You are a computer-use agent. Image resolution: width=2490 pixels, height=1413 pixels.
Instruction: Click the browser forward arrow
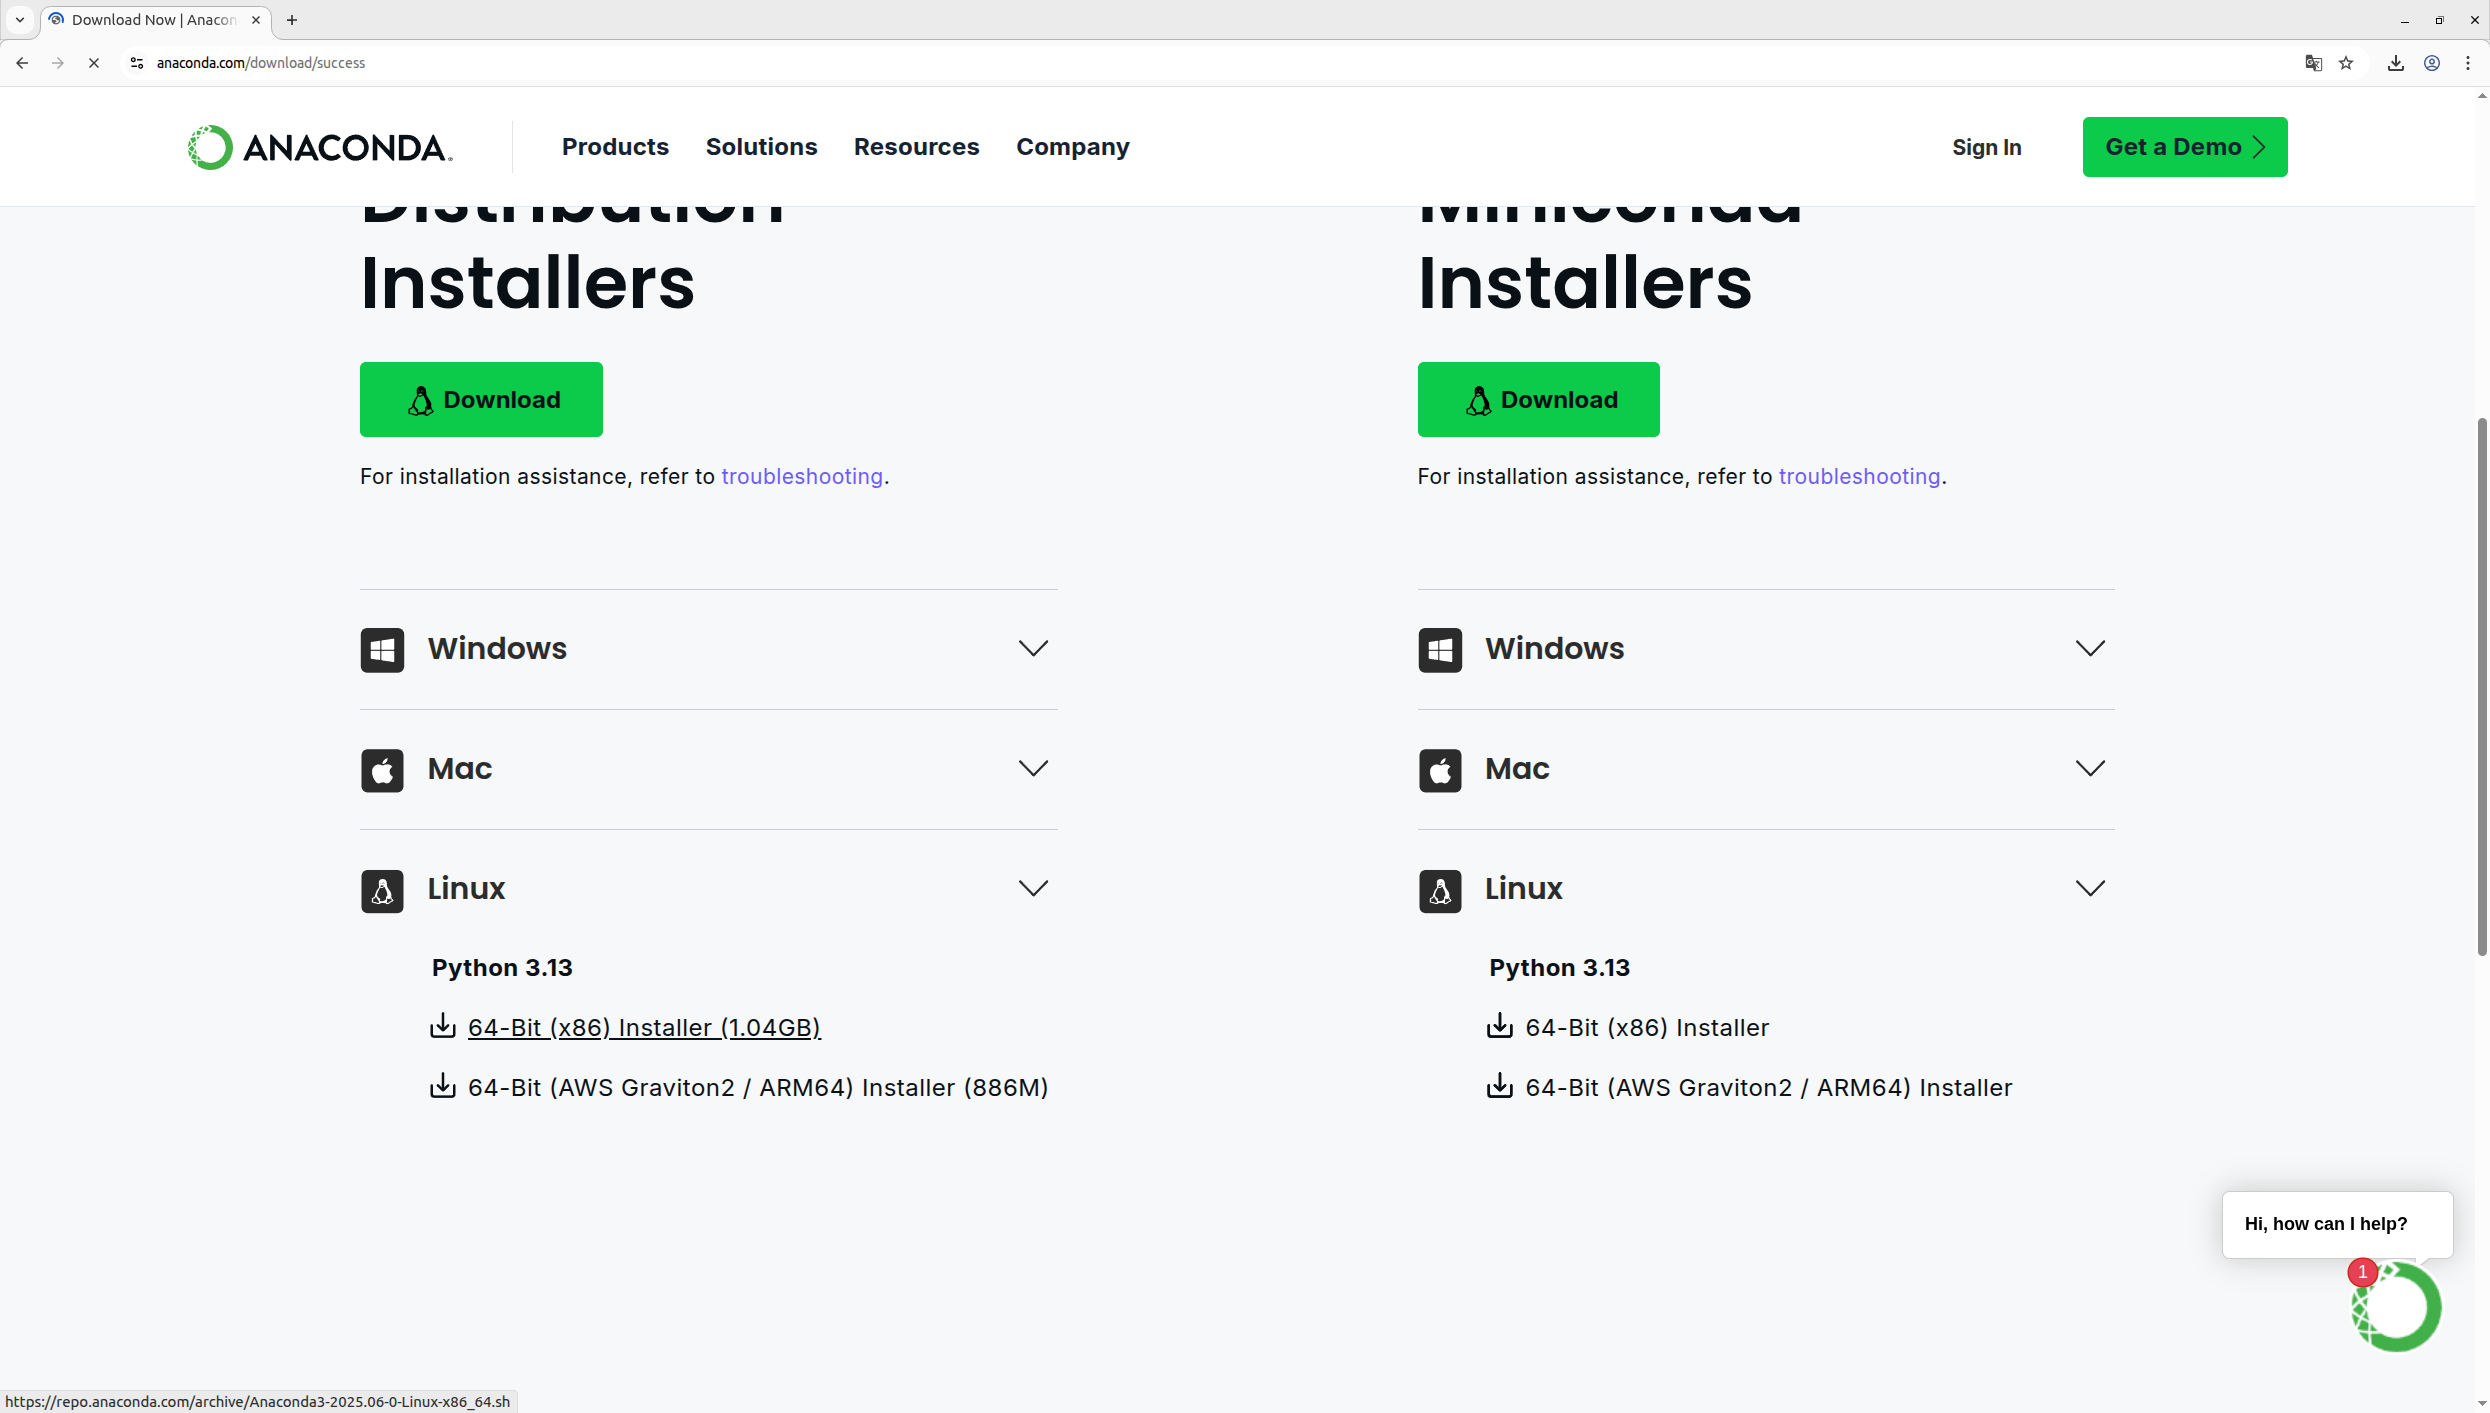tap(58, 63)
